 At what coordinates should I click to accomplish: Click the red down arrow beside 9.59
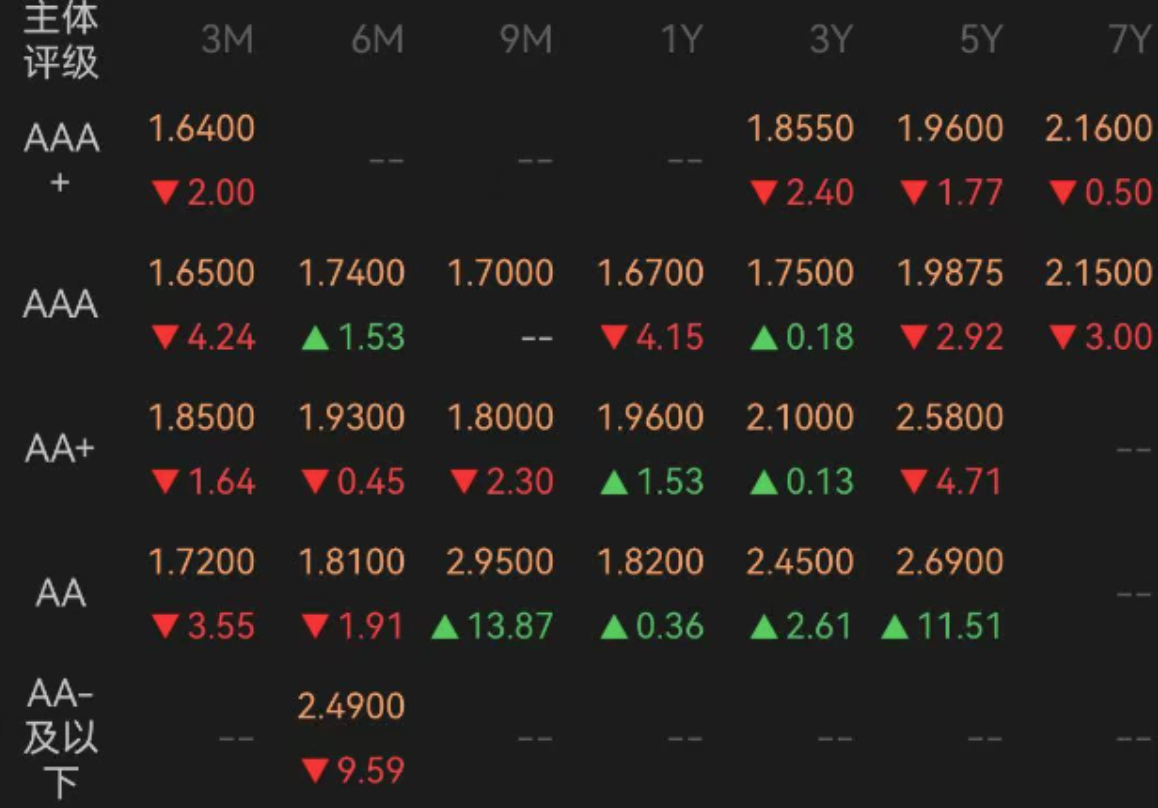[x=315, y=772]
